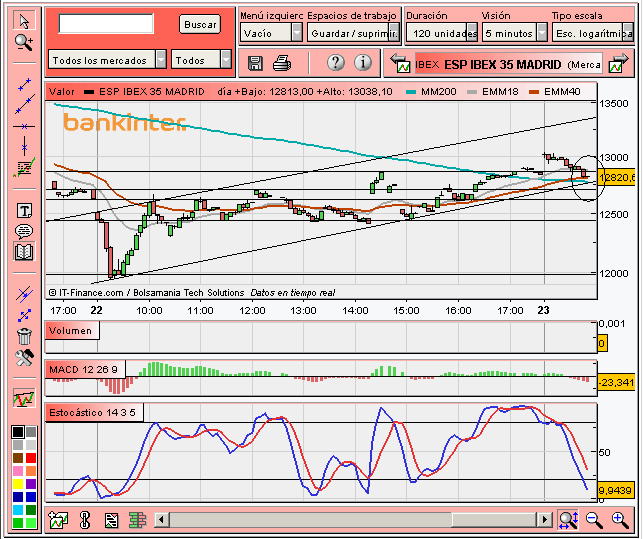Click the printer icon
Viewport: 643px width, 539px height.
click(x=282, y=63)
